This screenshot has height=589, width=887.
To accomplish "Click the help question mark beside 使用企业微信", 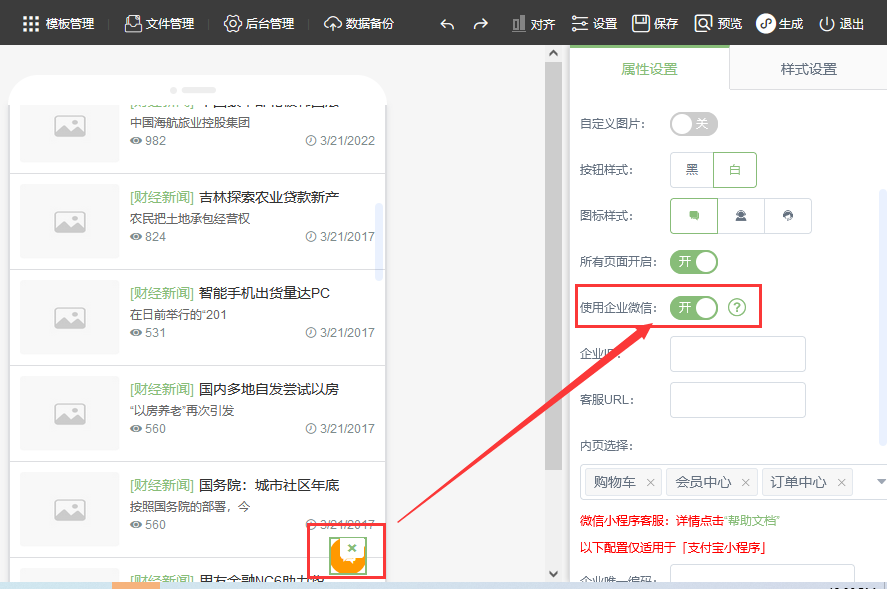I will click(x=737, y=307).
